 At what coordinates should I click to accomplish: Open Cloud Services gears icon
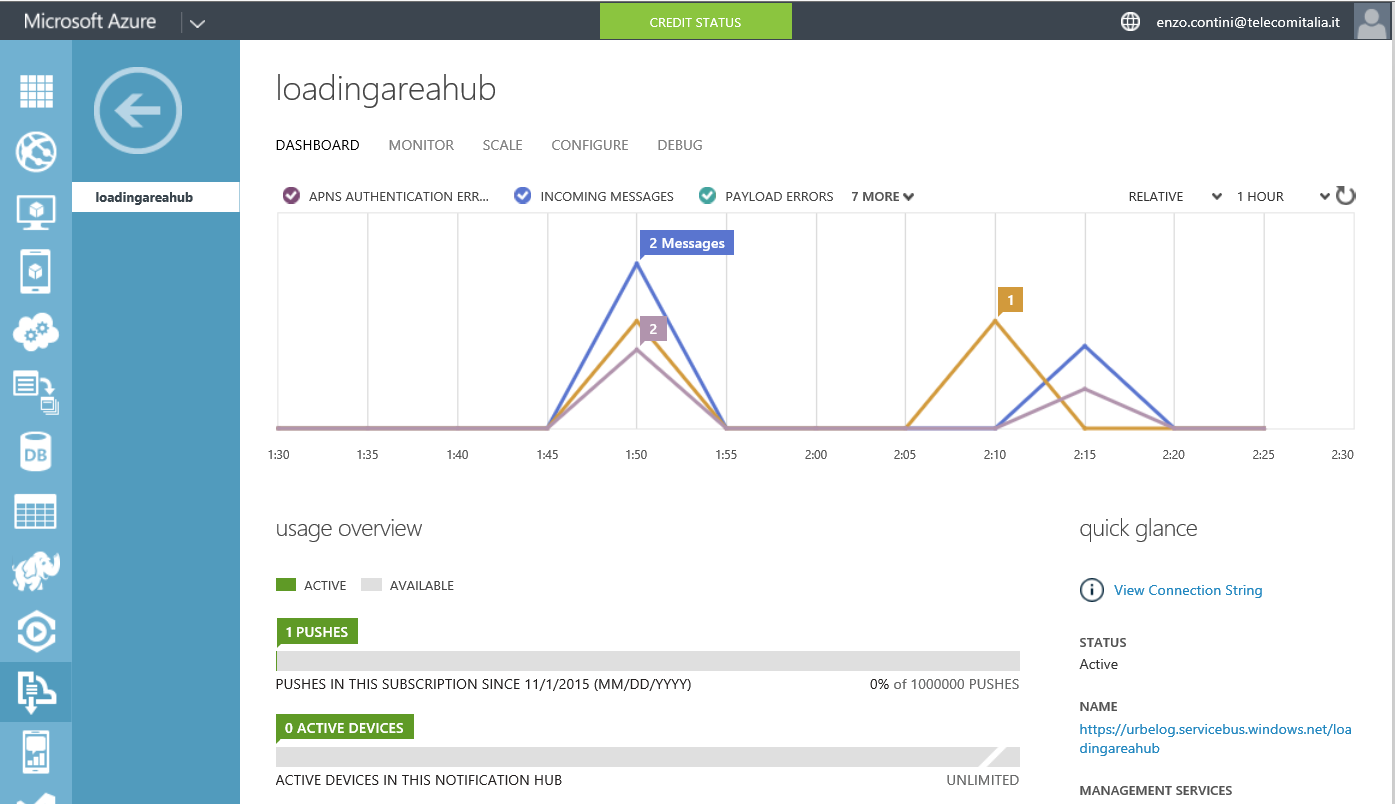click(36, 331)
